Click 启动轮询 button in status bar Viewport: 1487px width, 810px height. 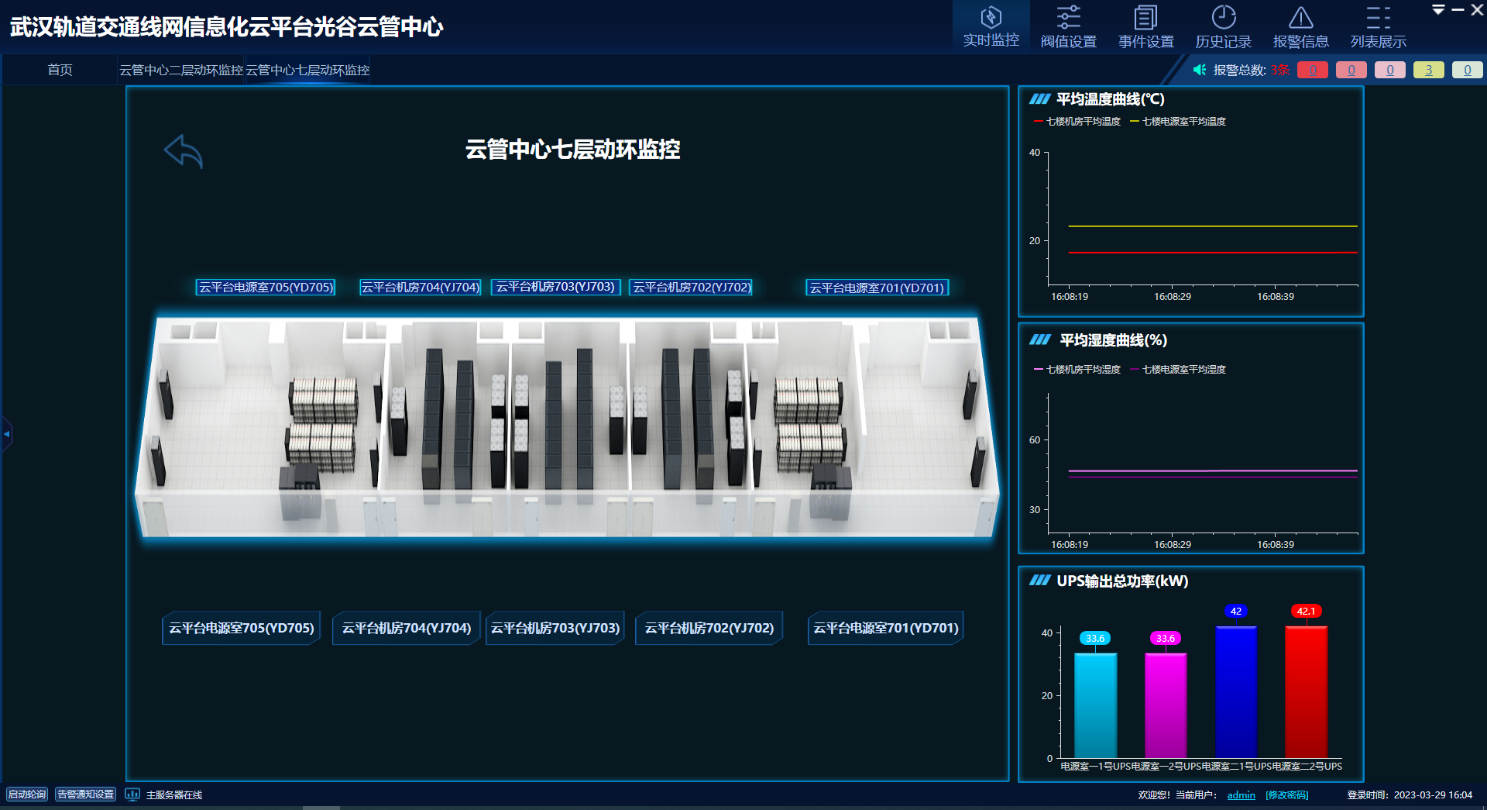pyautogui.click(x=27, y=795)
